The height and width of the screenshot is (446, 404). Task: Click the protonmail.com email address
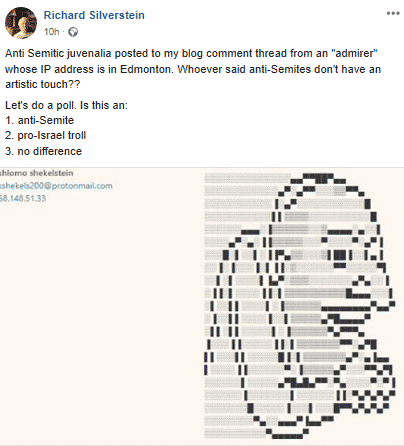[56, 186]
